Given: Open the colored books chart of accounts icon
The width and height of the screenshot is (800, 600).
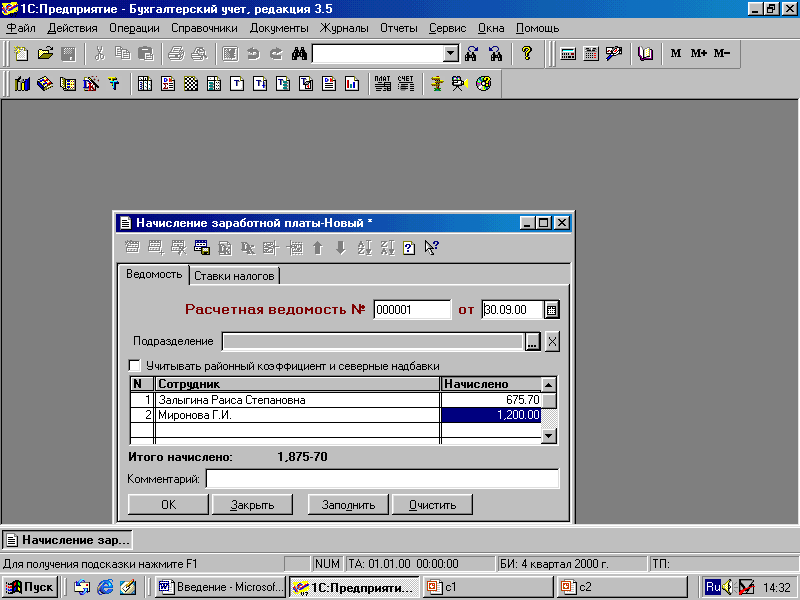Looking at the screenshot, I should [x=45, y=84].
